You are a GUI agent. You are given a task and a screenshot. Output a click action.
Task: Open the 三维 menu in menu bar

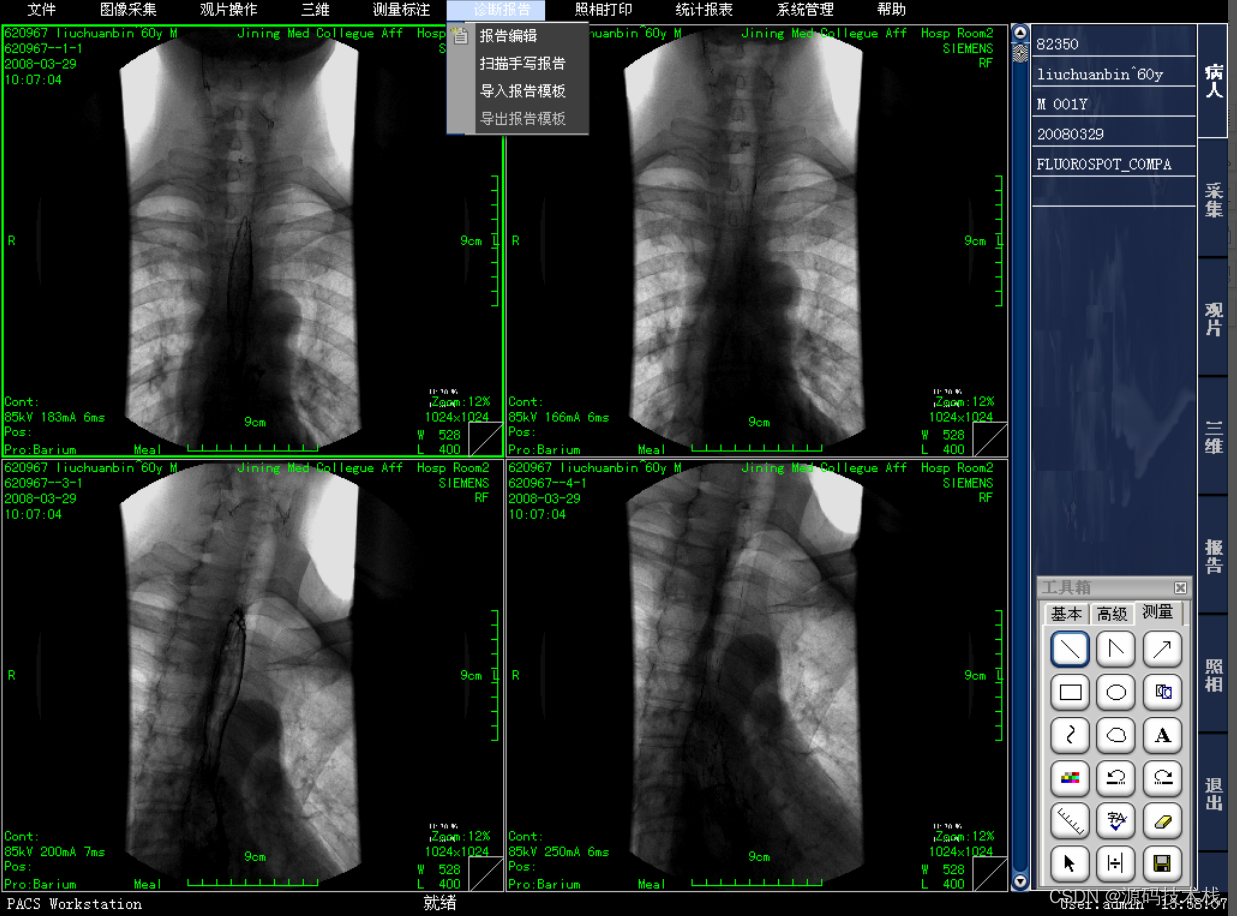[x=315, y=10]
